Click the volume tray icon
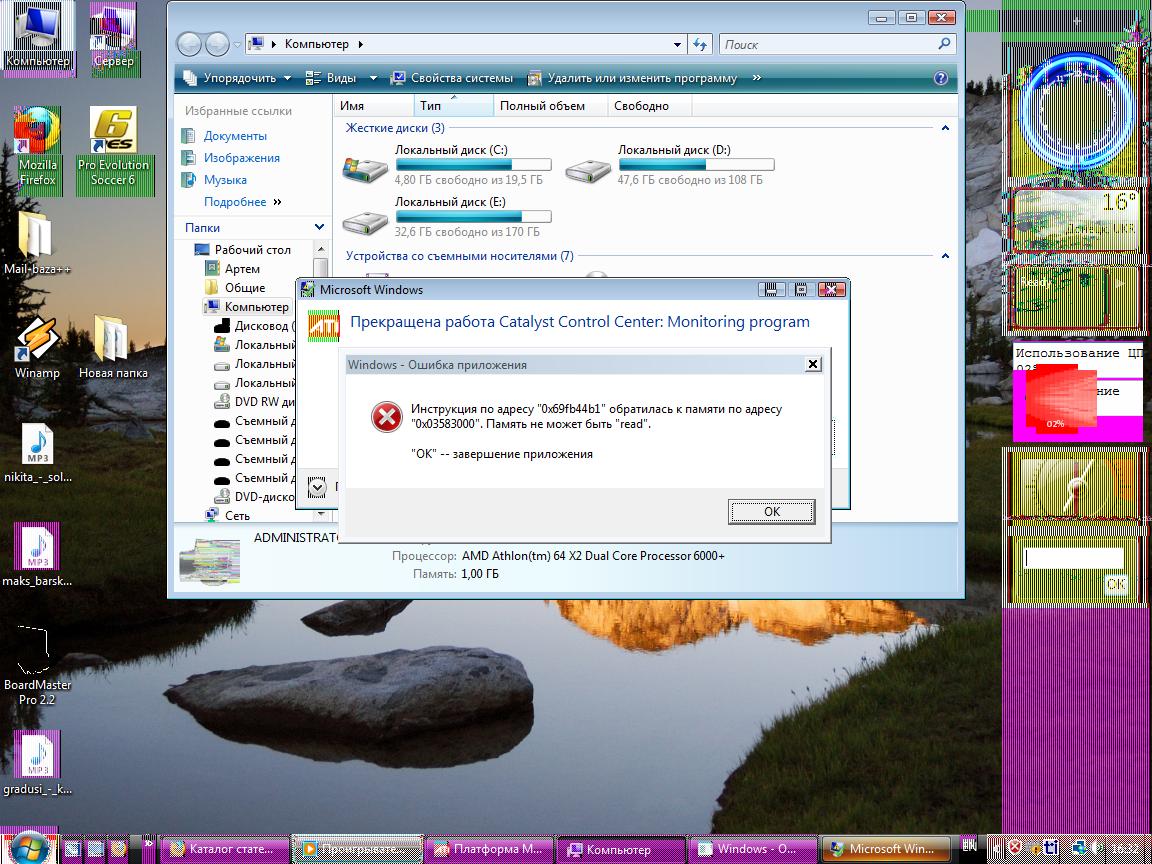 (1096, 848)
